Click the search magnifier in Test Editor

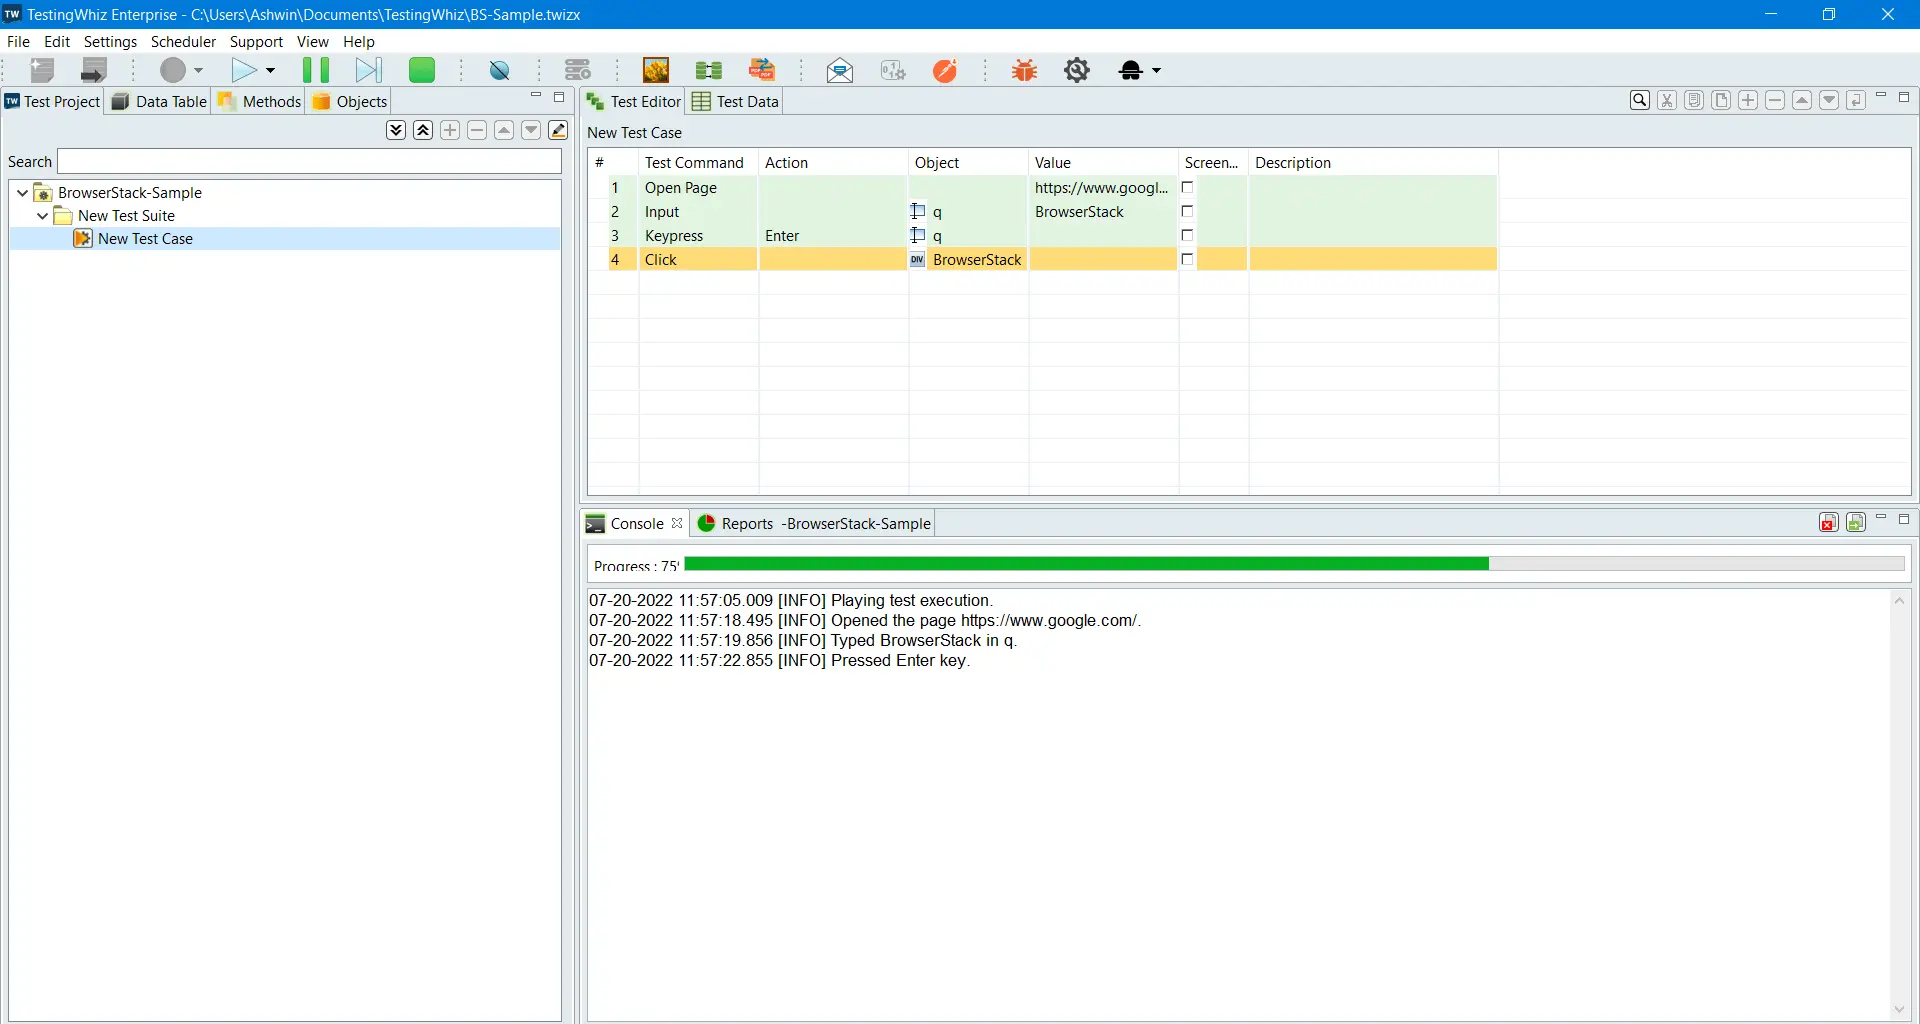[x=1639, y=100]
